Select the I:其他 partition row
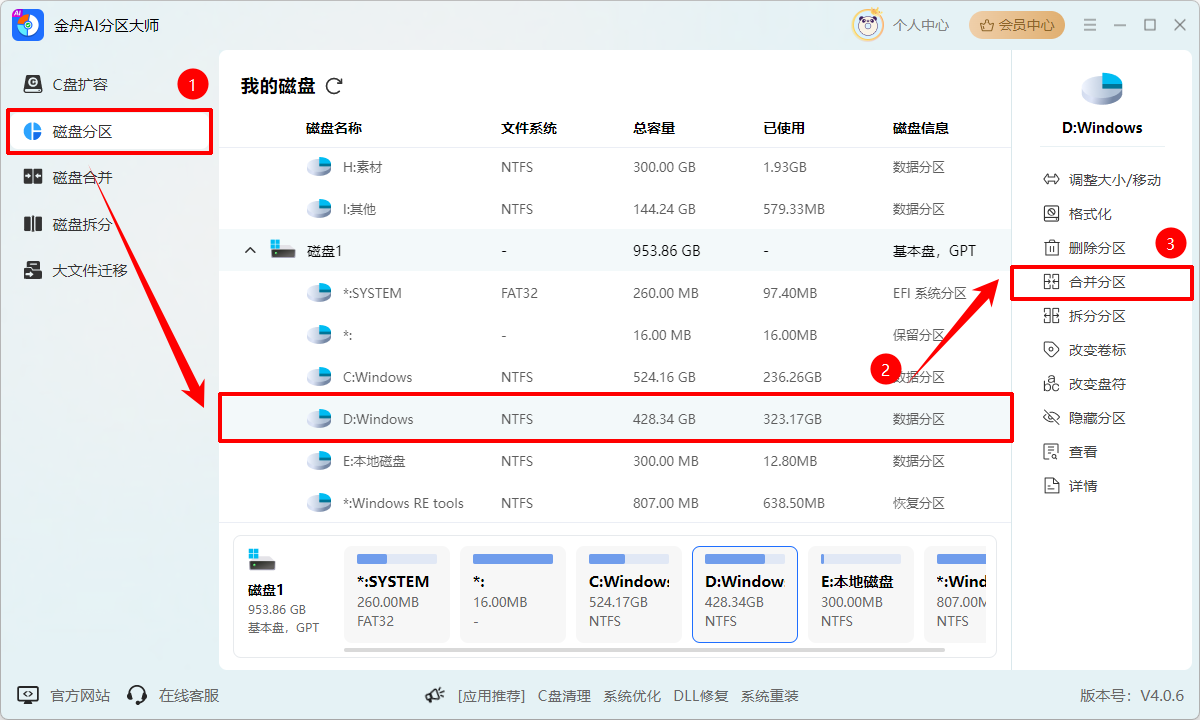This screenshot has height=720, width=1200. 615,209
